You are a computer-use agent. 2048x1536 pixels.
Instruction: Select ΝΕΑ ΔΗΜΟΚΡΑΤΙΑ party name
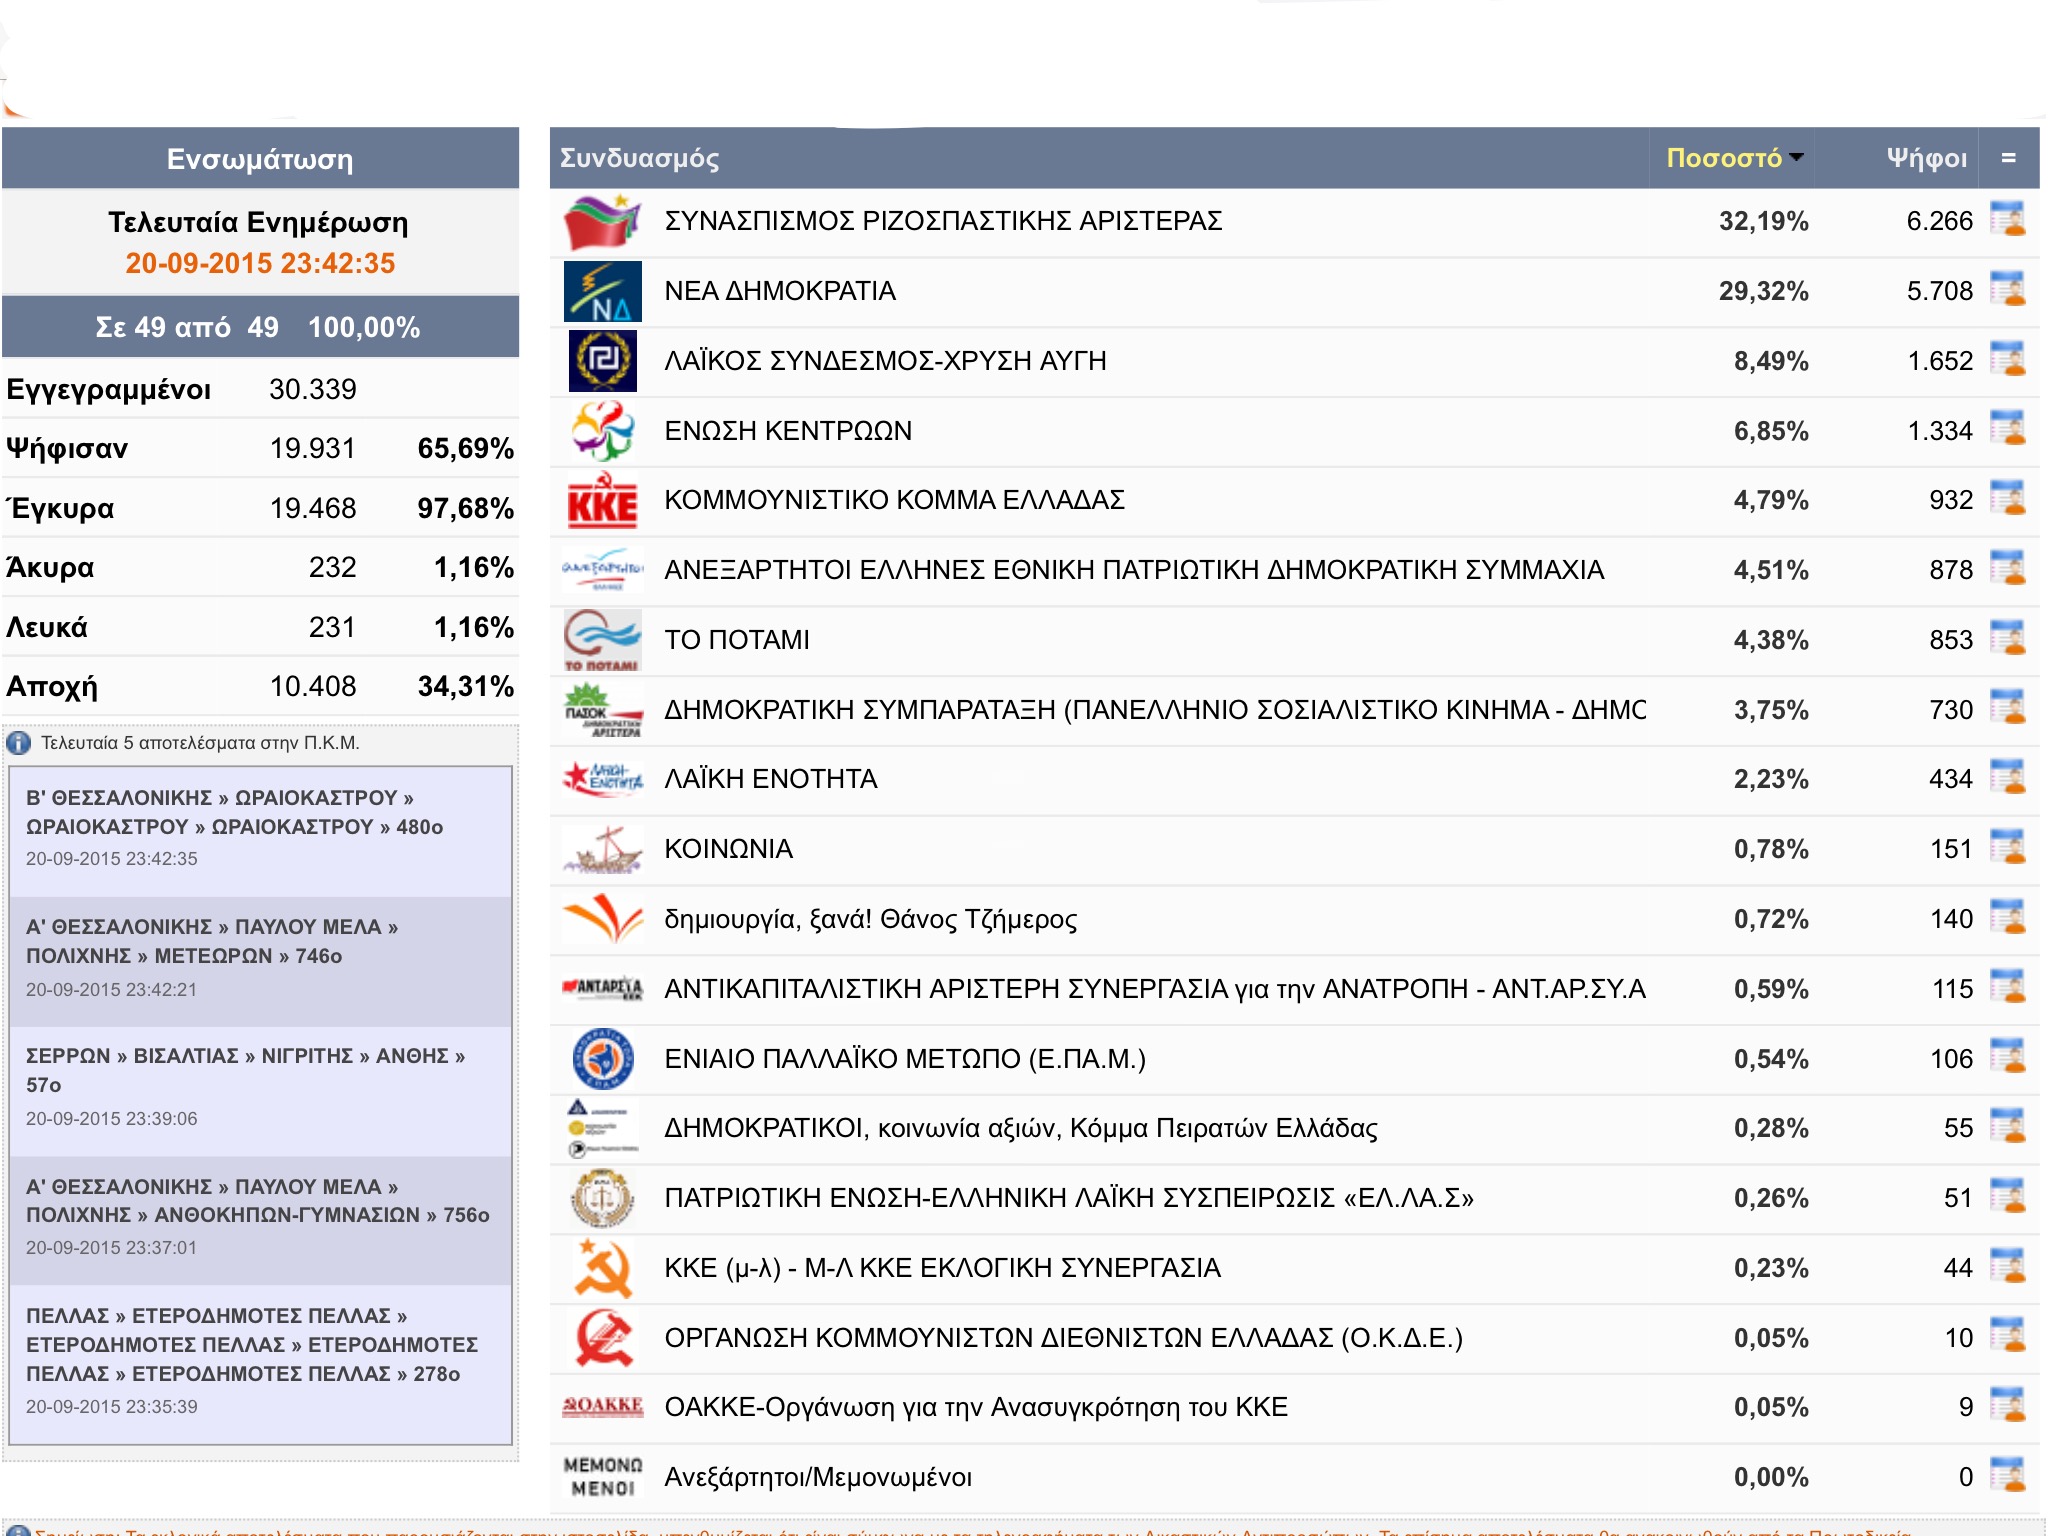click(780, 291)
